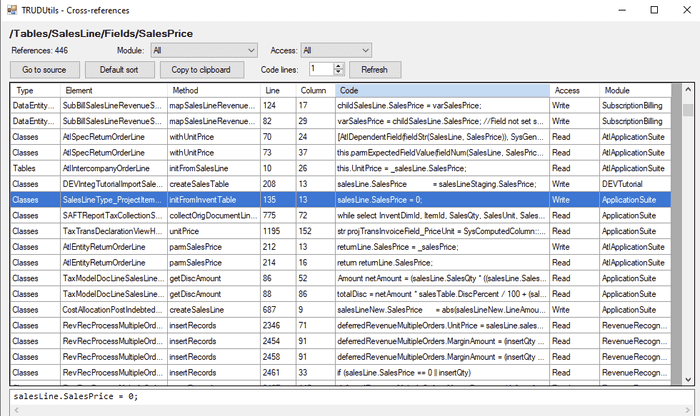Click Copy to clipboard button

200,70
